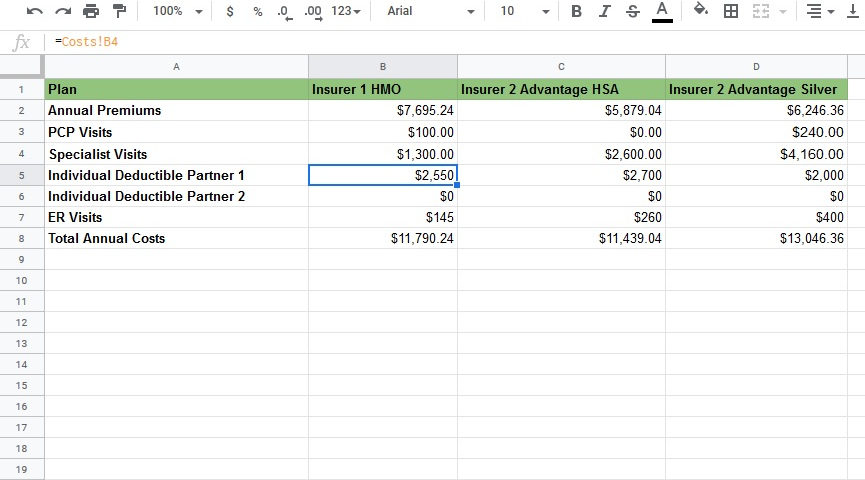Click the Undo arrow icon
The image size is (865, 480).
pos(34,11)
